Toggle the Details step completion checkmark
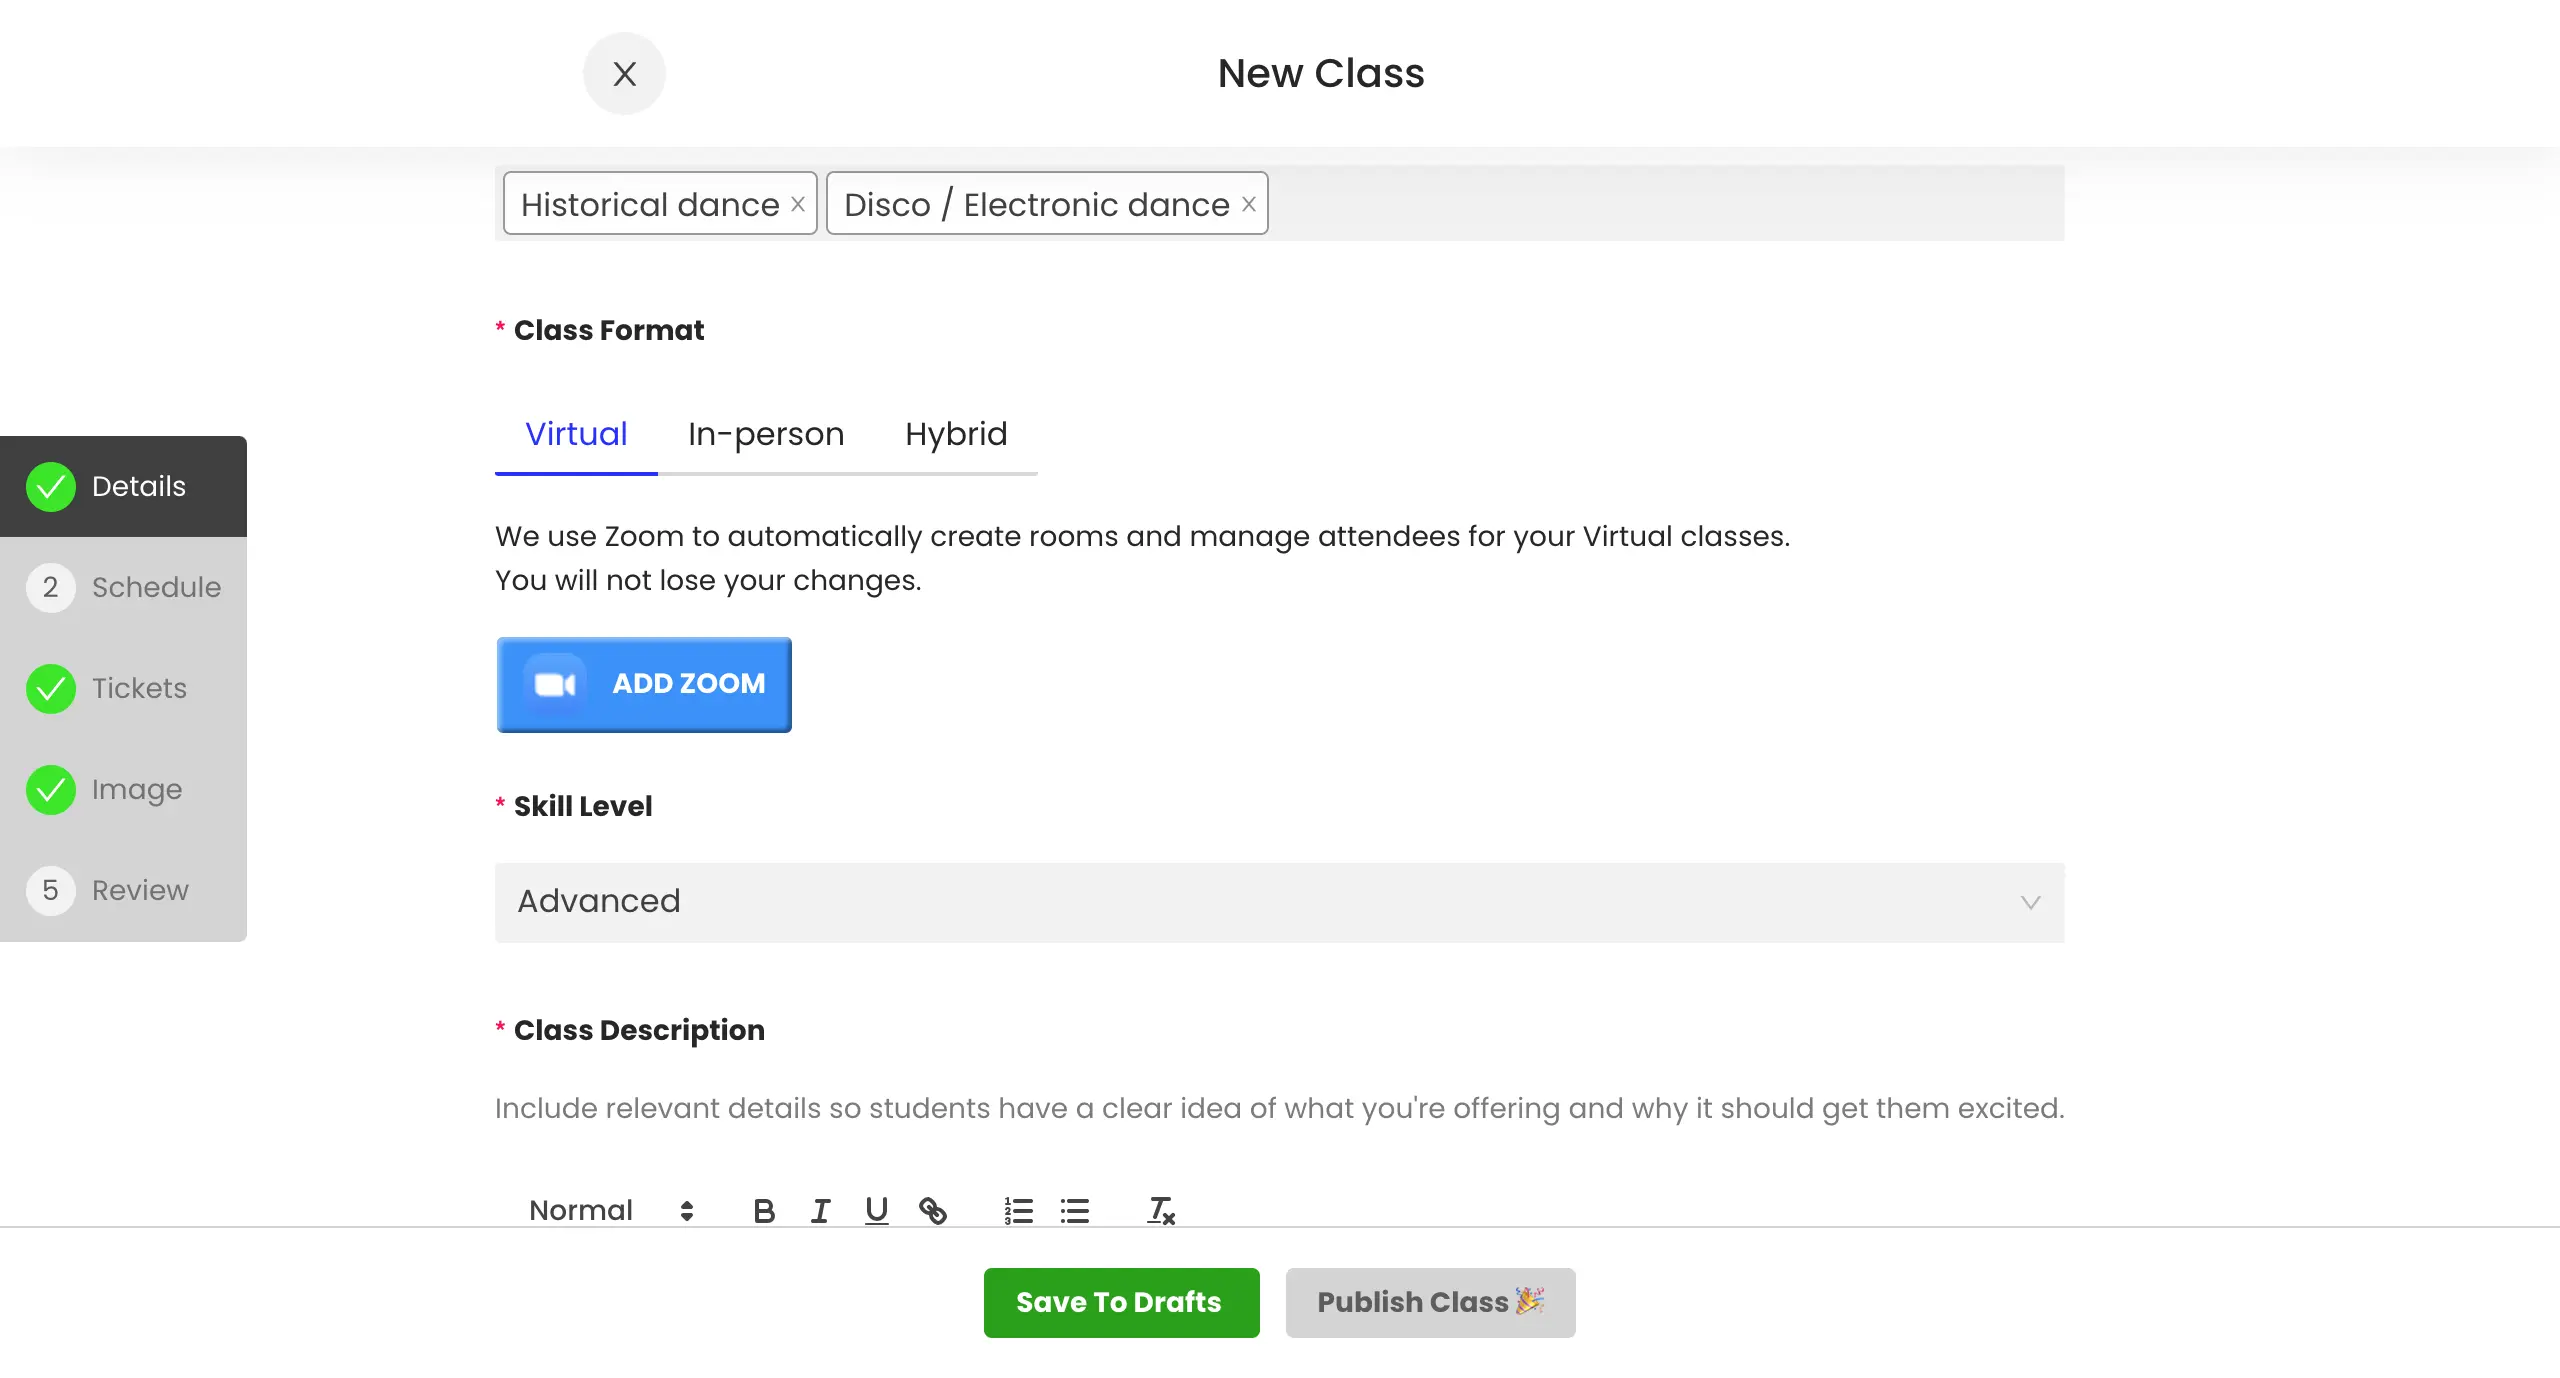The width and height of the screenshot is (2560, 1378). click(49, 485)
